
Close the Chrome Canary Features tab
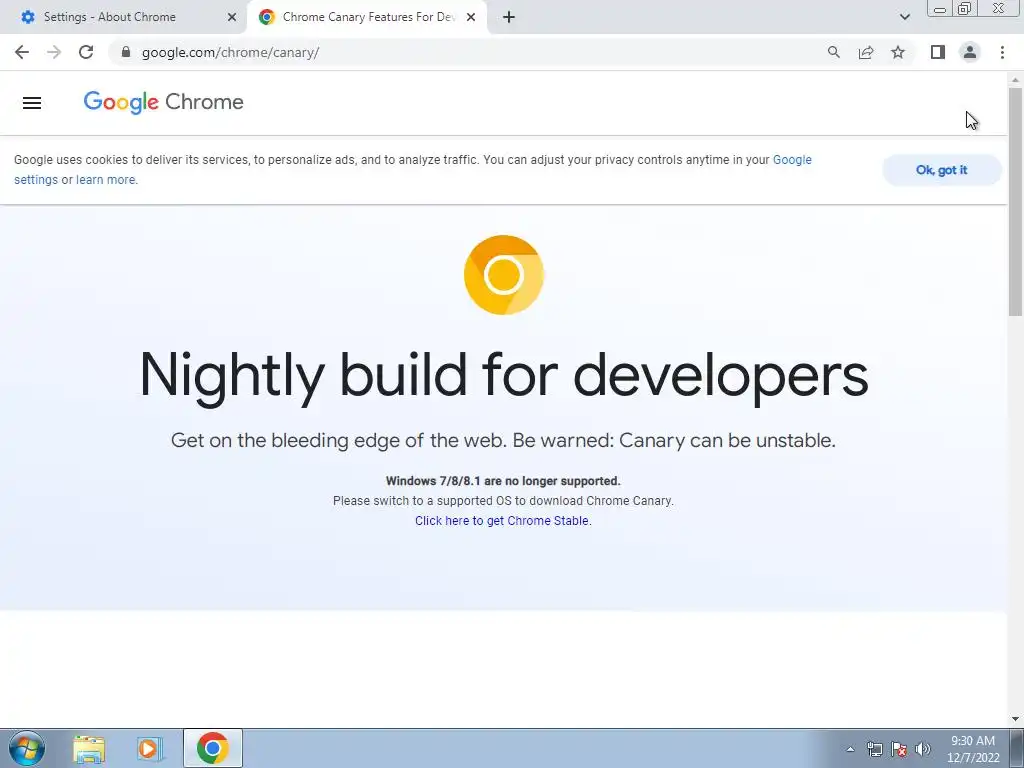click(x=471, y=17)
